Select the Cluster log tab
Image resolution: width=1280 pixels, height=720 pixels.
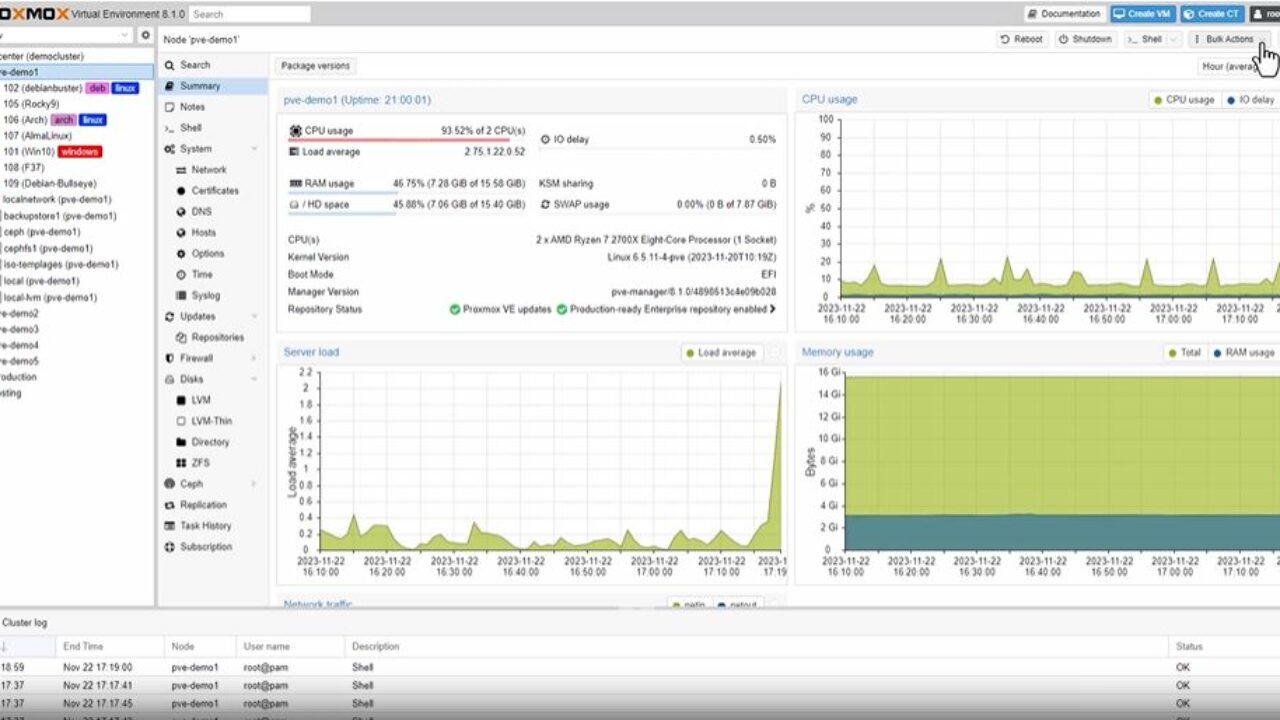pyautogui.click(x=24, y=623)
